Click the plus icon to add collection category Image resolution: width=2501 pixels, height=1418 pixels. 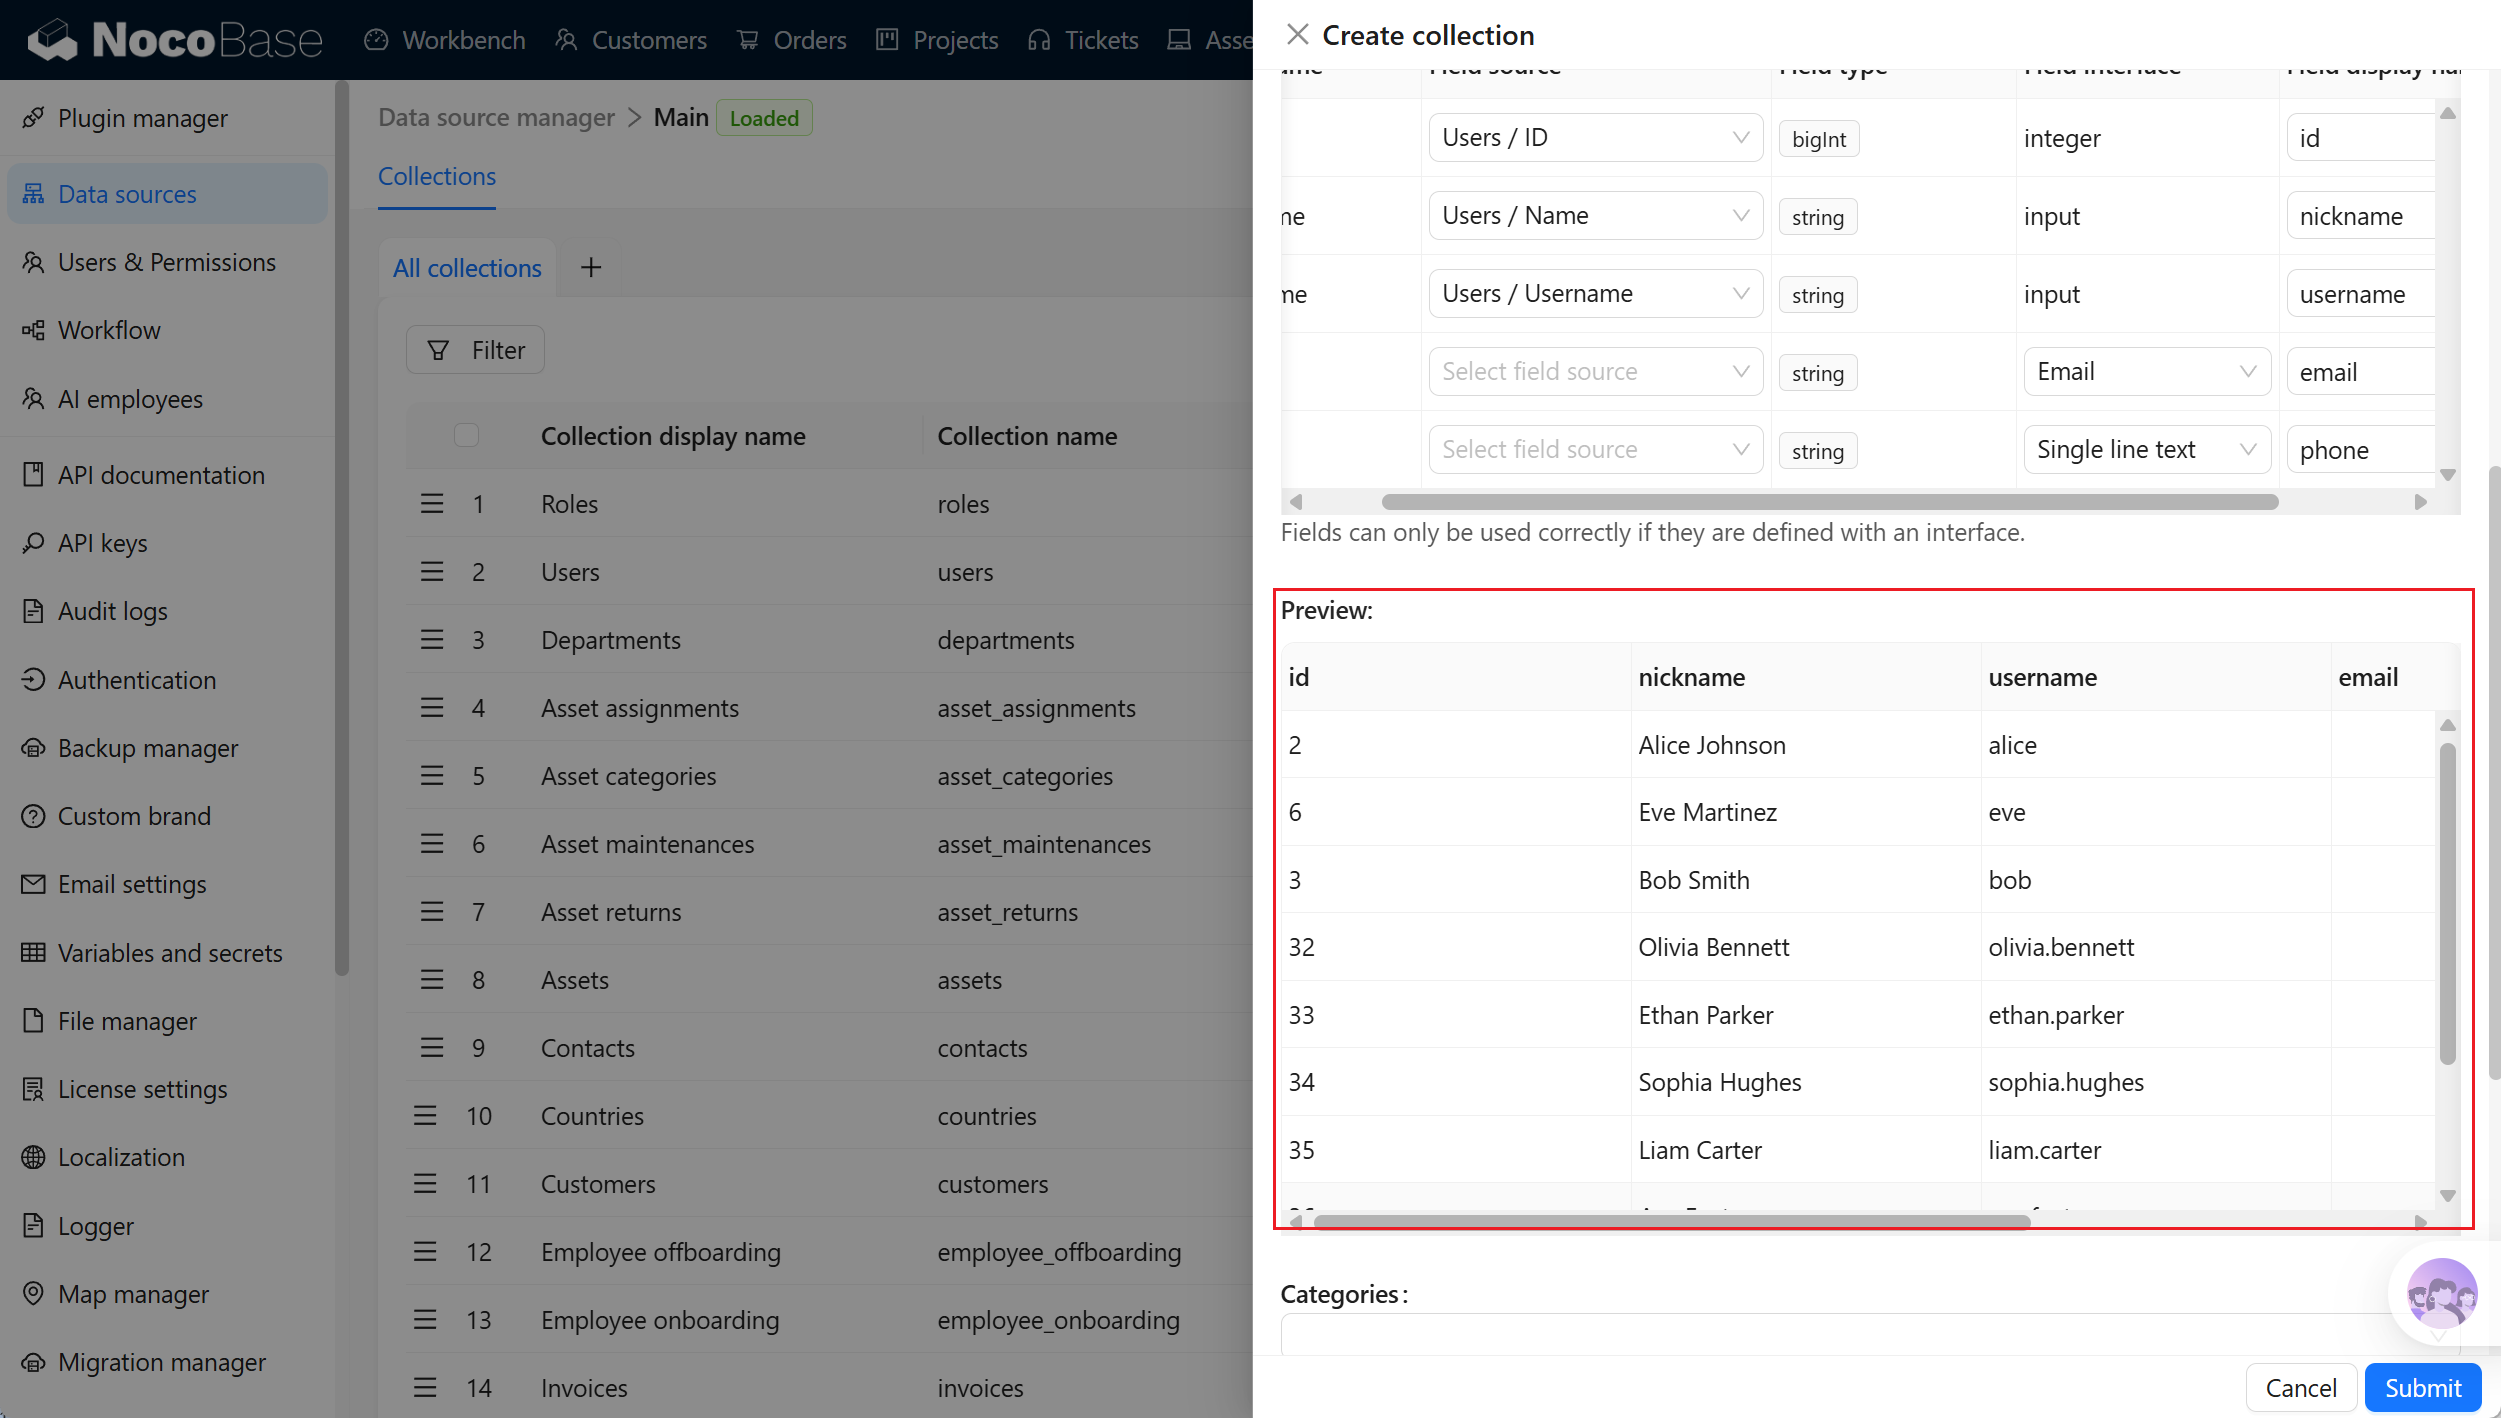591,268
